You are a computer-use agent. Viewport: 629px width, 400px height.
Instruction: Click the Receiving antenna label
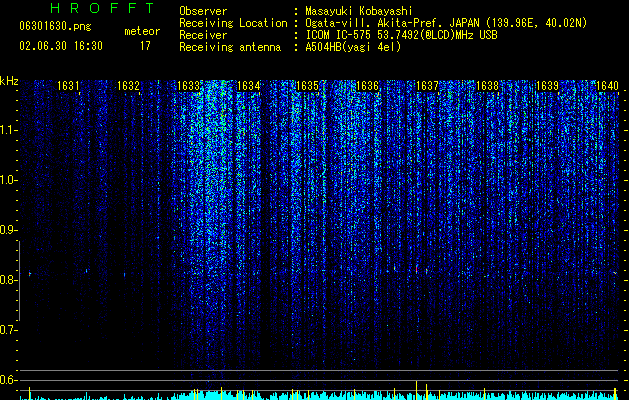click(x=230, y=47)
